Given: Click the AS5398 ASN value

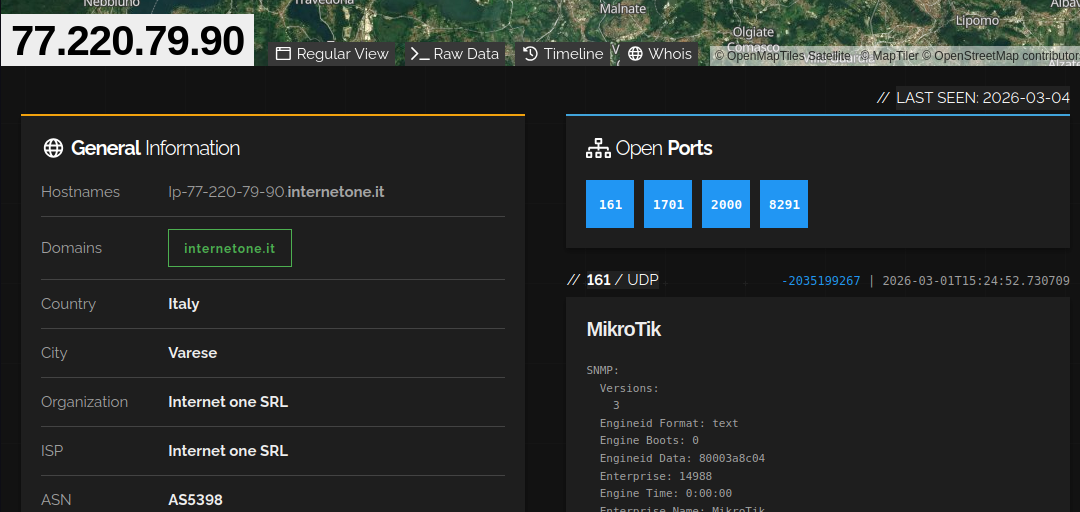Looking at the screenshot, I should (195, 499).
